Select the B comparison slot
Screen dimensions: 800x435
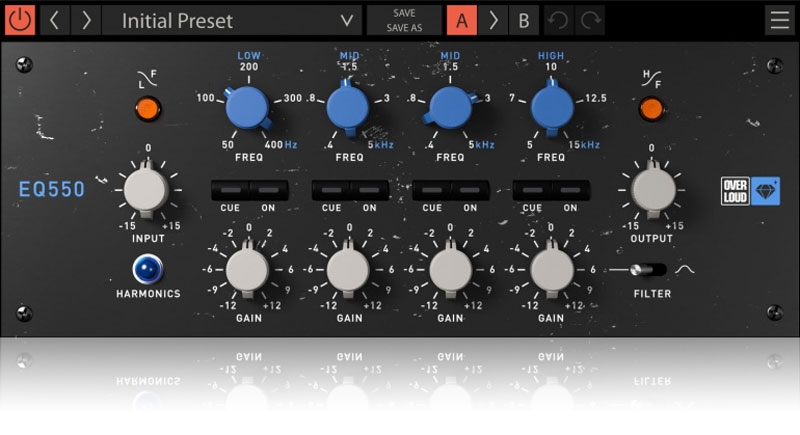pyautogui.click(x=523, y=20)
